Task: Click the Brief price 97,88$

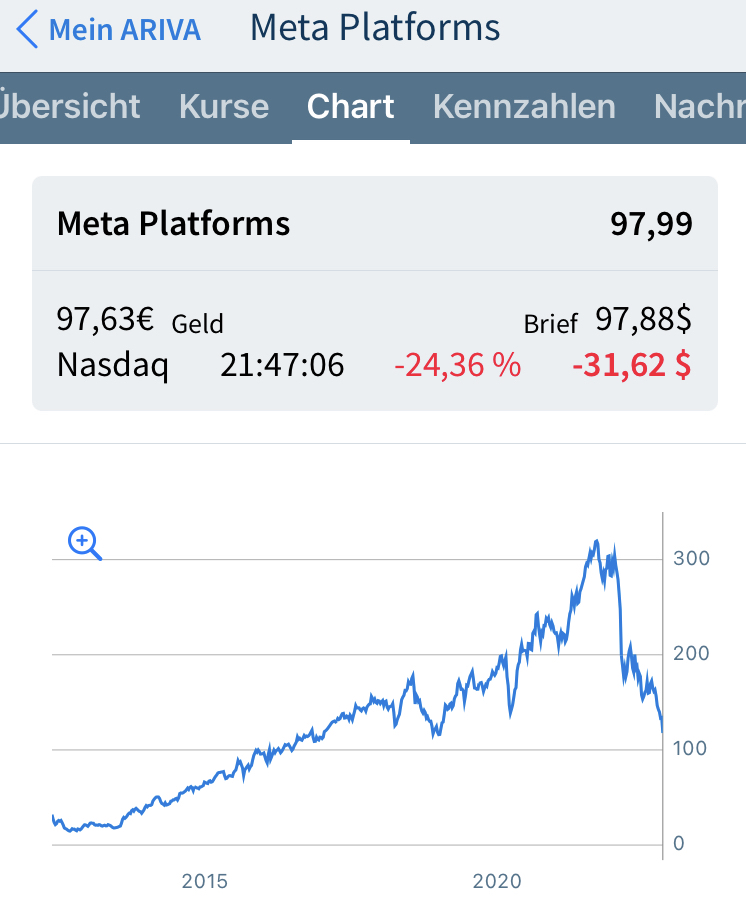Action: click(644, 317)
